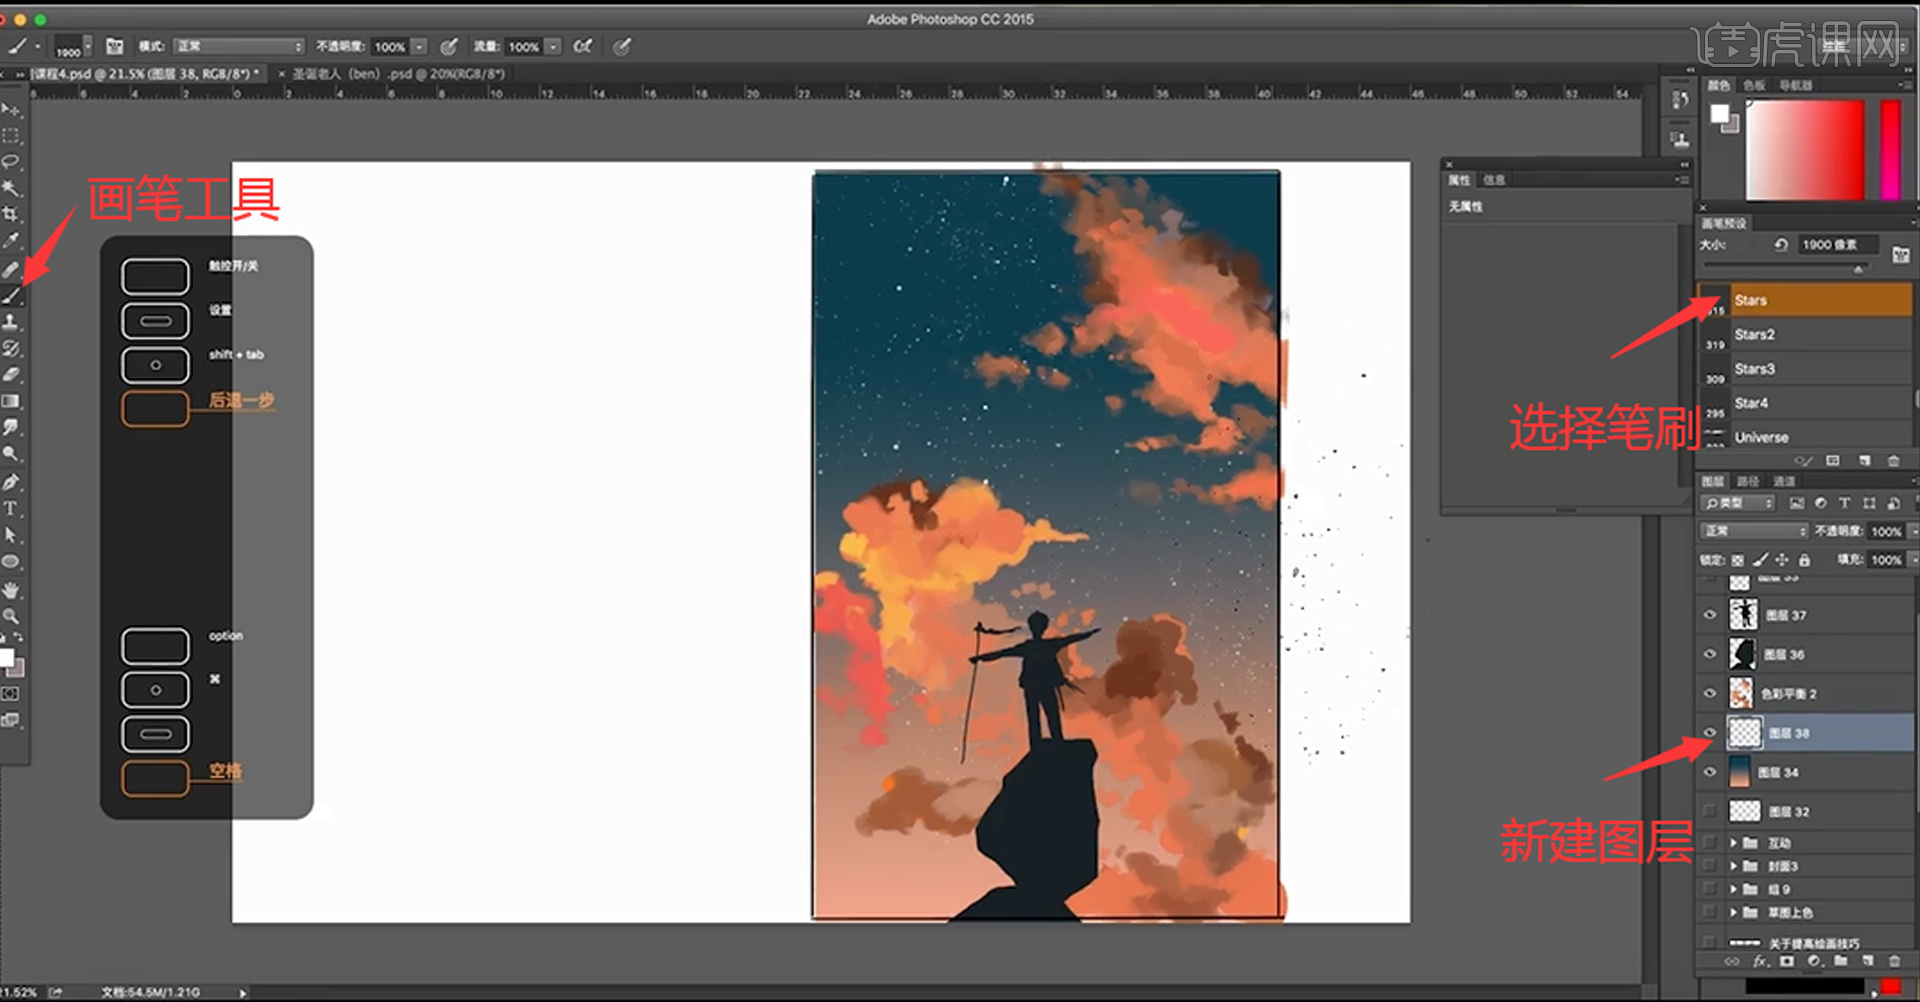
Task: Hide layer 图层 34
Action: [x=1710, y=772]
